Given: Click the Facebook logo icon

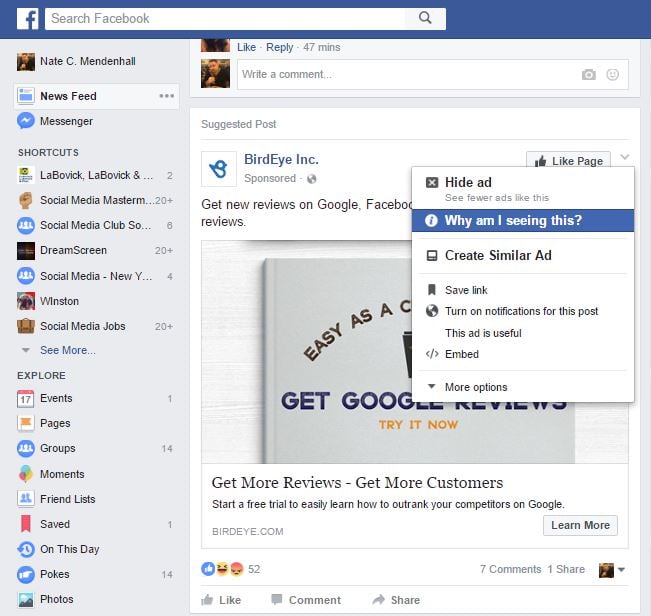Looking at the screenshot, I should coord(28,19).
